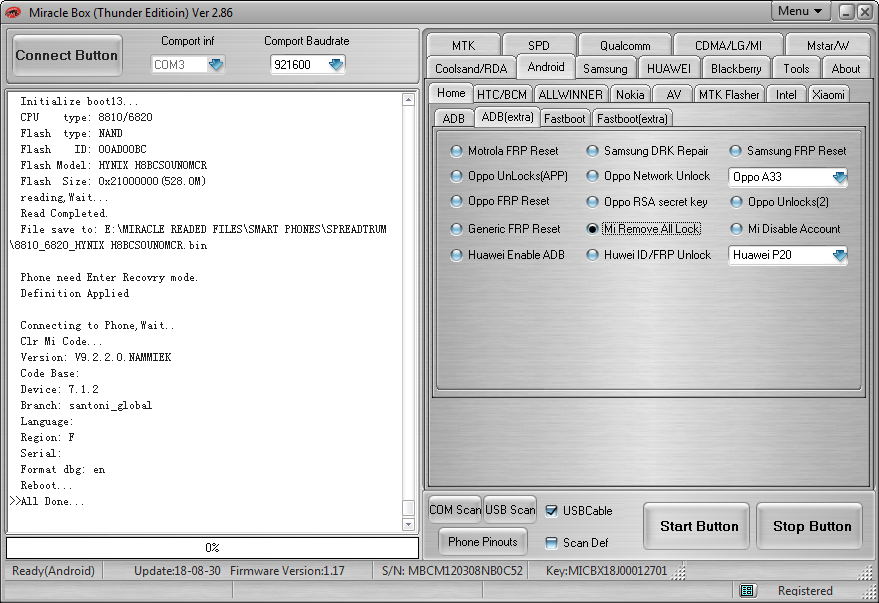Viewport: 879px width, 603px height.
Task: Switch to the MTK tab
Action: [x=463, y=45]
